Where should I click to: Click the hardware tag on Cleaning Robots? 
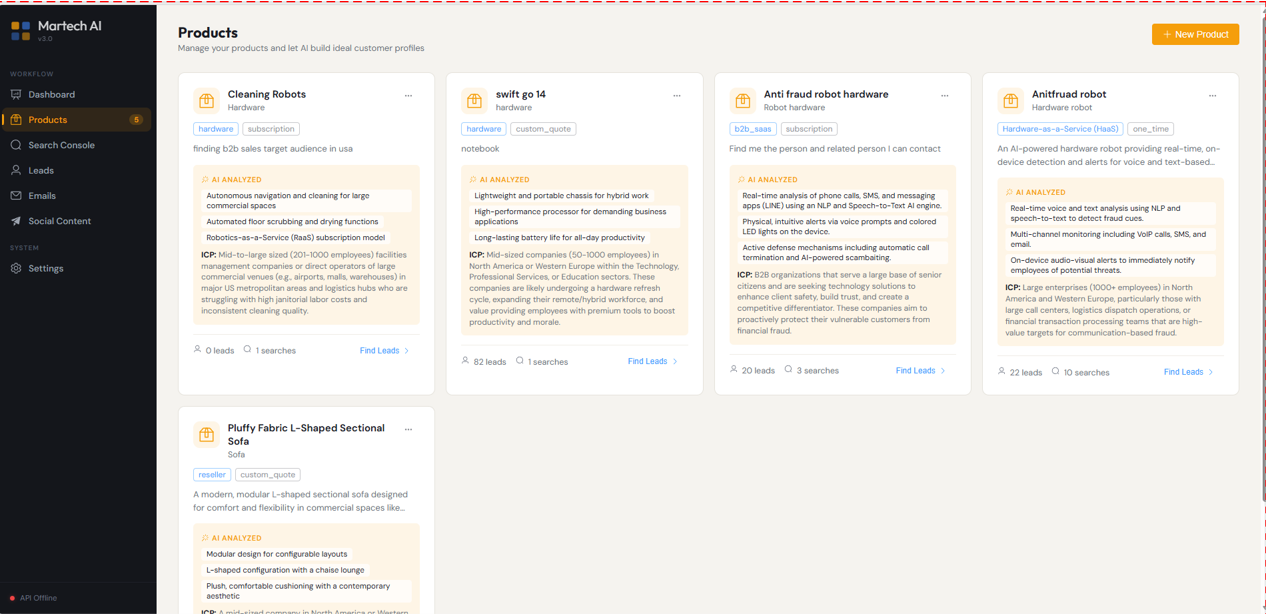(x=216, y=129)
